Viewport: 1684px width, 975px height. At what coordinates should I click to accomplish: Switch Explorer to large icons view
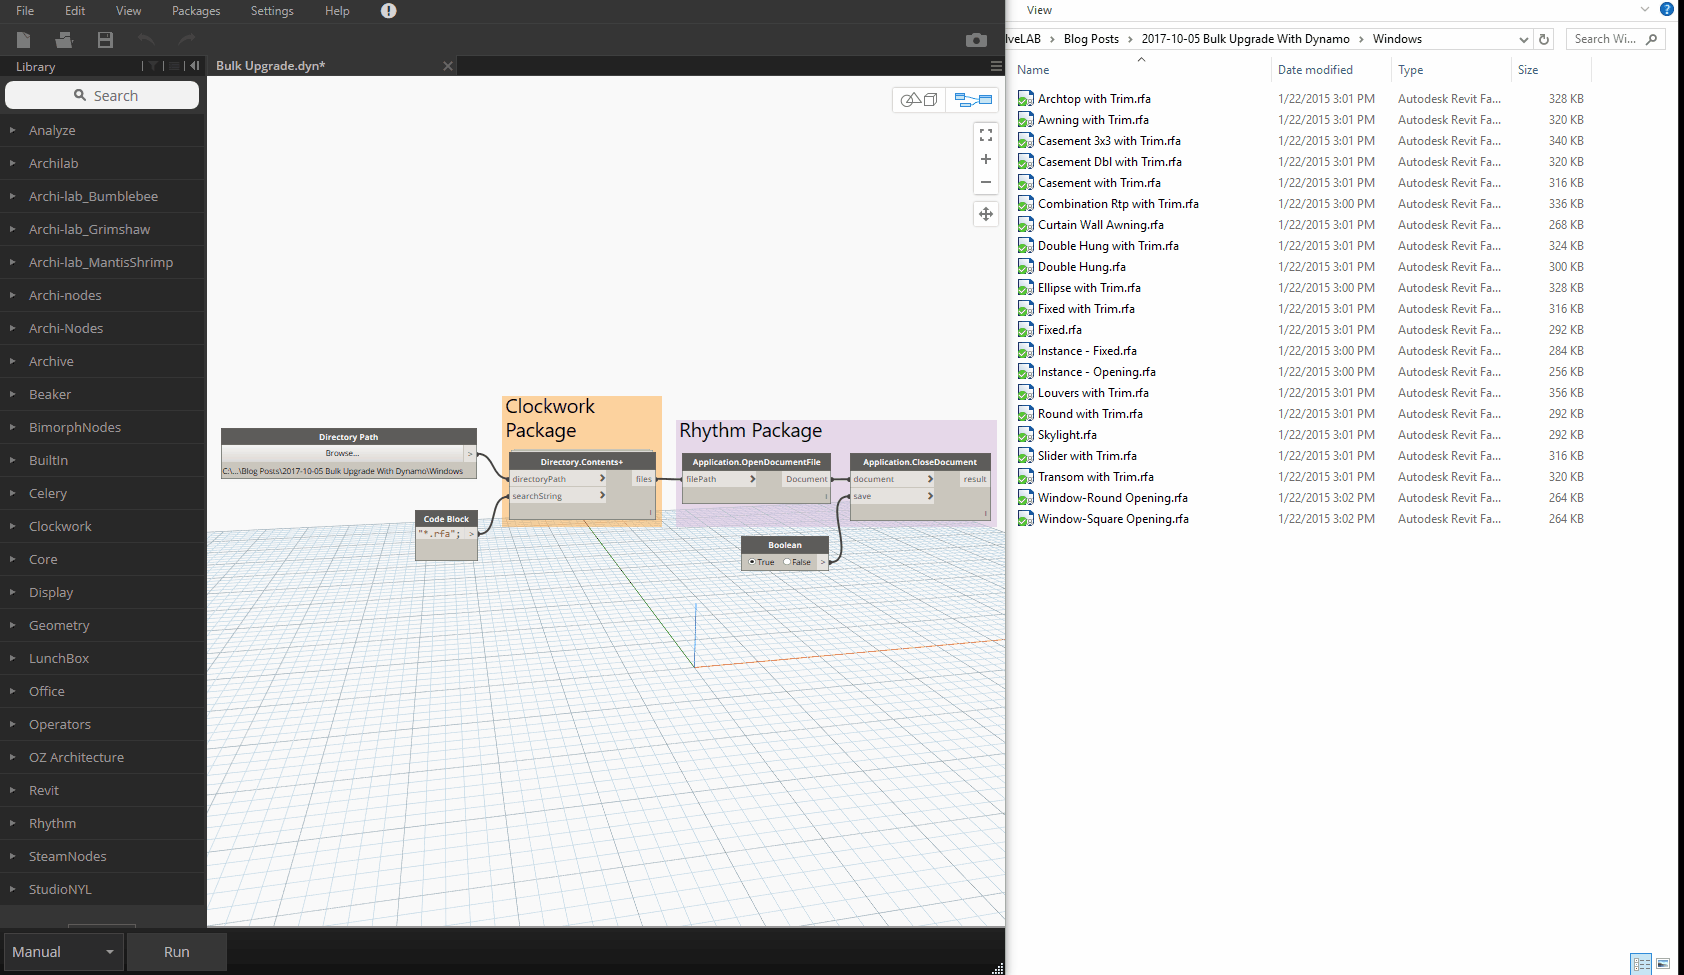(x=1663, y=964)
